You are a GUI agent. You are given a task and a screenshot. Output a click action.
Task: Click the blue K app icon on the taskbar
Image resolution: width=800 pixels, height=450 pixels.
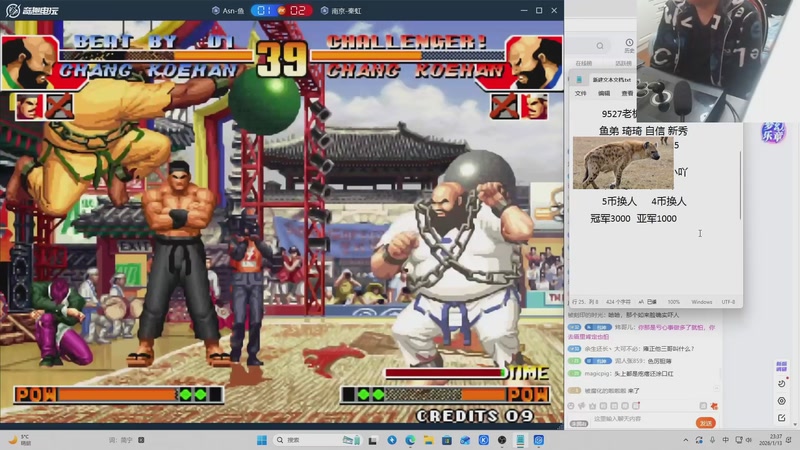(x=483, y=440)
